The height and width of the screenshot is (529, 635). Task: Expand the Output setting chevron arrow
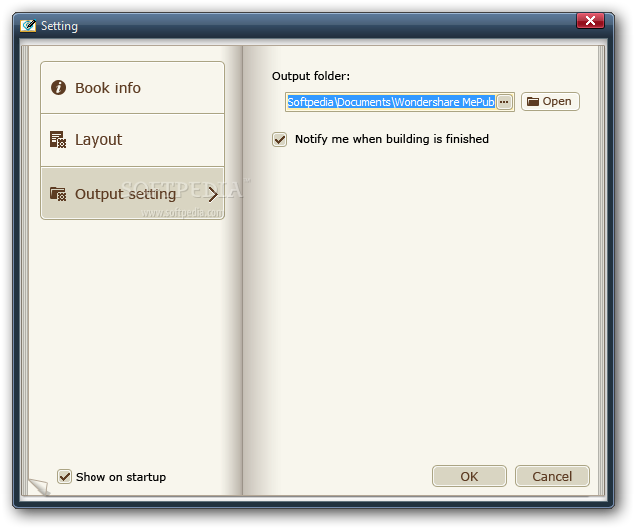point(213,194)
